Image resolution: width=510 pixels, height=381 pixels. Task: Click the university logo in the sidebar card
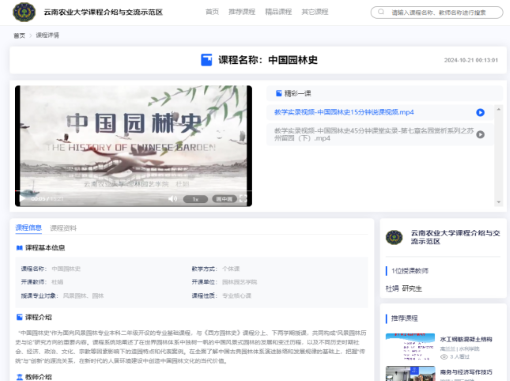(x=394, y=237)
